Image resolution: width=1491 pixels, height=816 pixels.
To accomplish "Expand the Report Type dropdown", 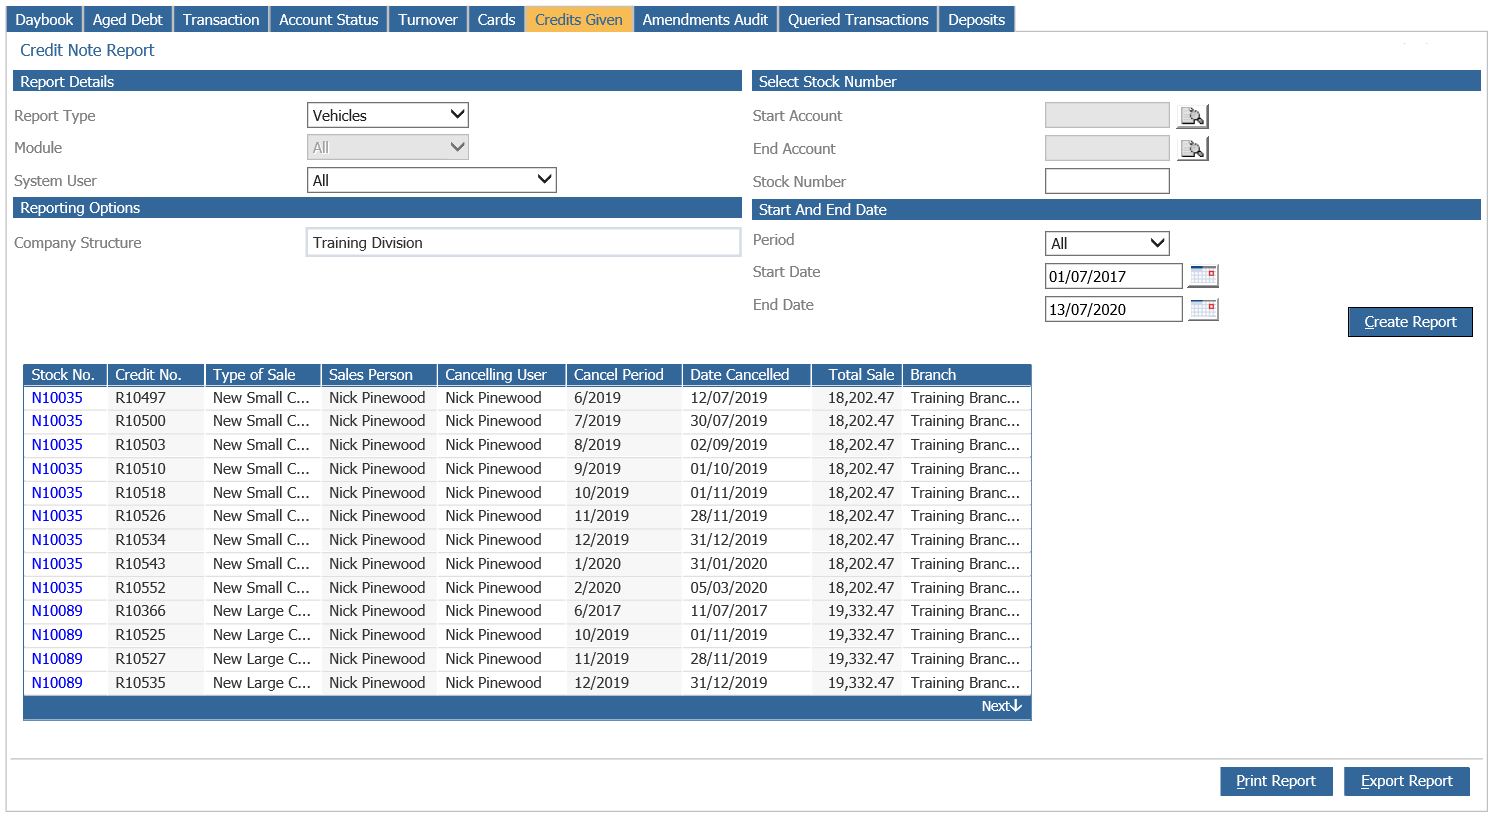I will 388,115.
